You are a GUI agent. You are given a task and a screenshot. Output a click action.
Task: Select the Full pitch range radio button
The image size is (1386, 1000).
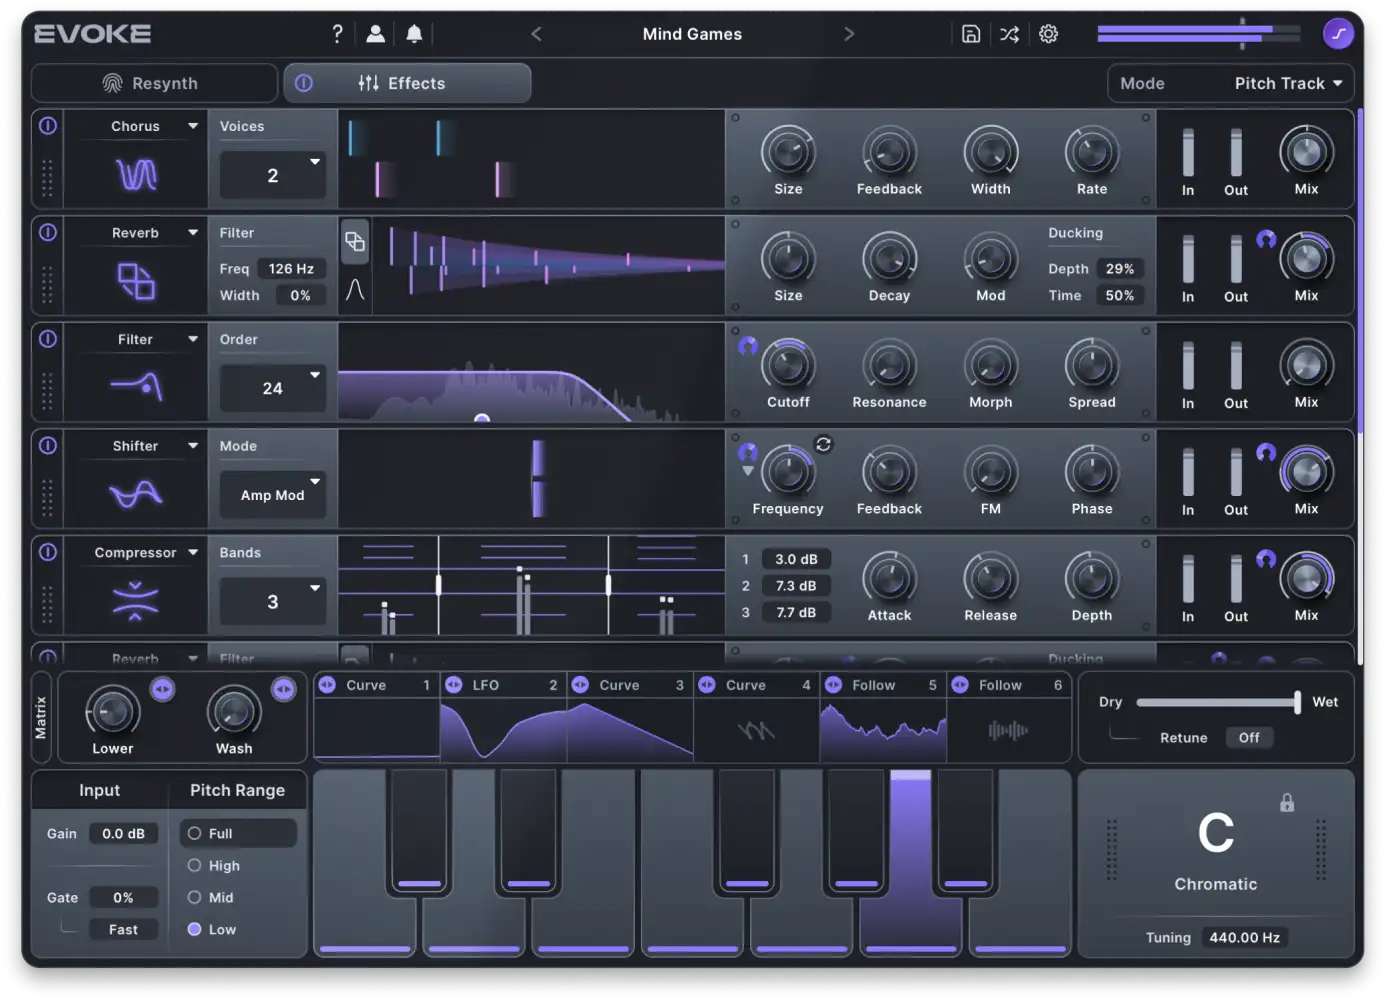point(193,833)
